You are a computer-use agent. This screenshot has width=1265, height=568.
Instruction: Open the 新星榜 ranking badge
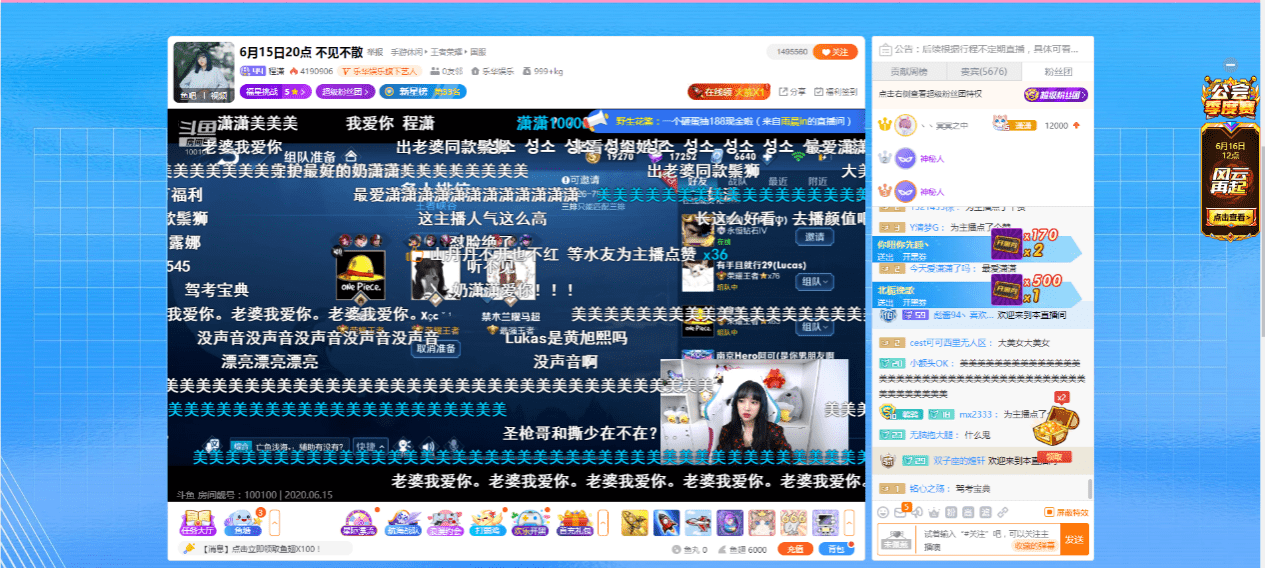point(422,91)
